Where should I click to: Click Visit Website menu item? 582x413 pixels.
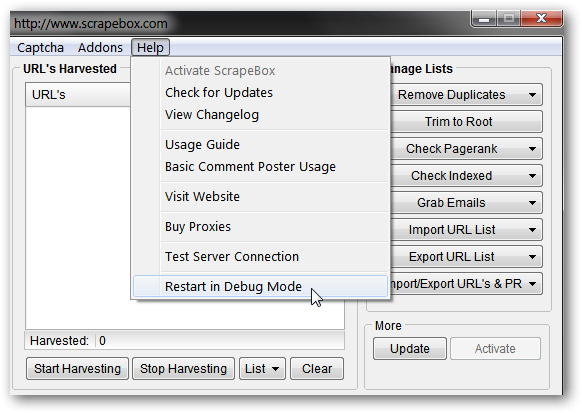(x=202, y=196)
